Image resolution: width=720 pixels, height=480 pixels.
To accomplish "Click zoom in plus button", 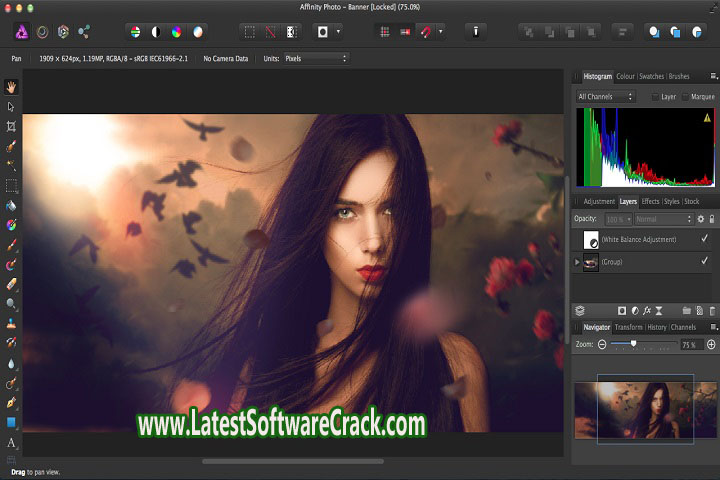I will [x=711, y=344].
